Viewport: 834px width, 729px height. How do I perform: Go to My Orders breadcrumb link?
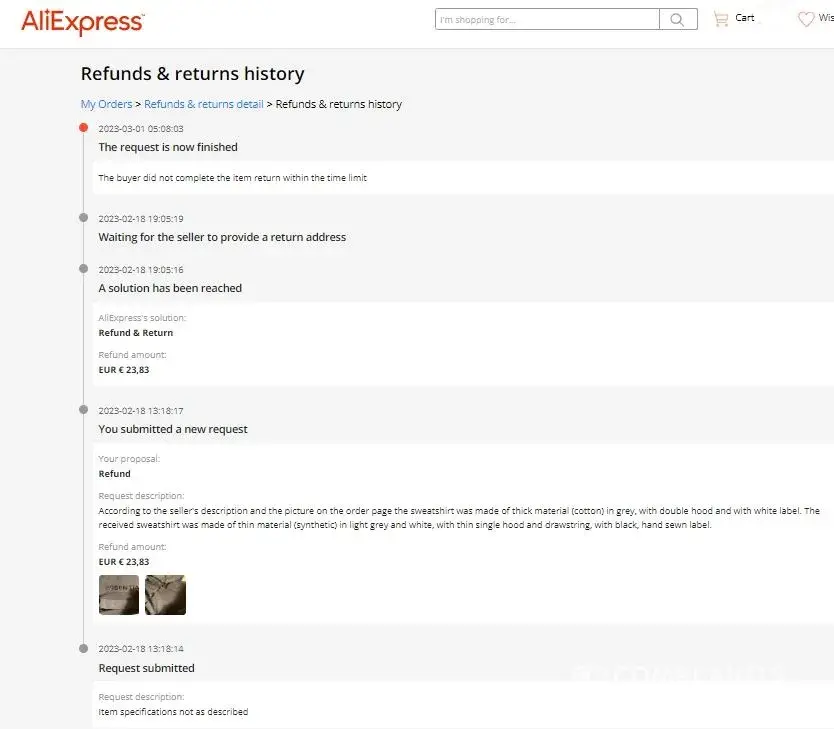pyautogui.click(x=106, y=104)
